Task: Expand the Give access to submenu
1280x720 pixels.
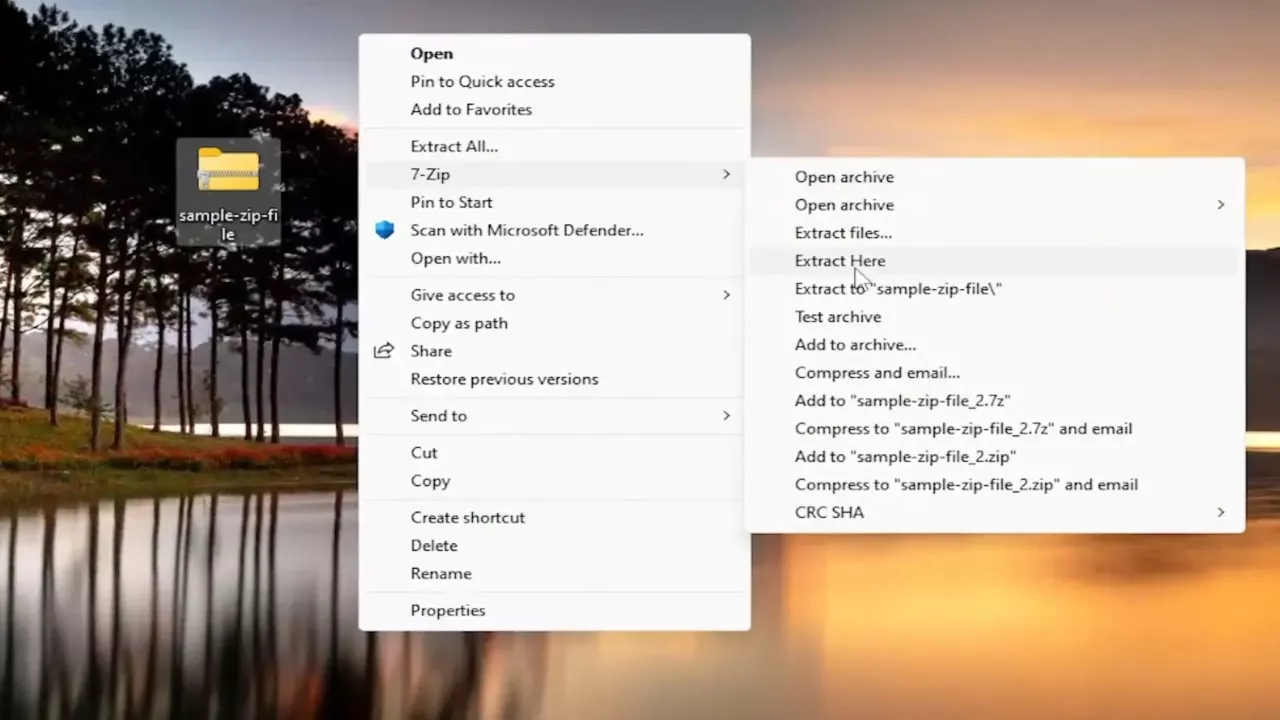Action: click(x=726, y=295)
